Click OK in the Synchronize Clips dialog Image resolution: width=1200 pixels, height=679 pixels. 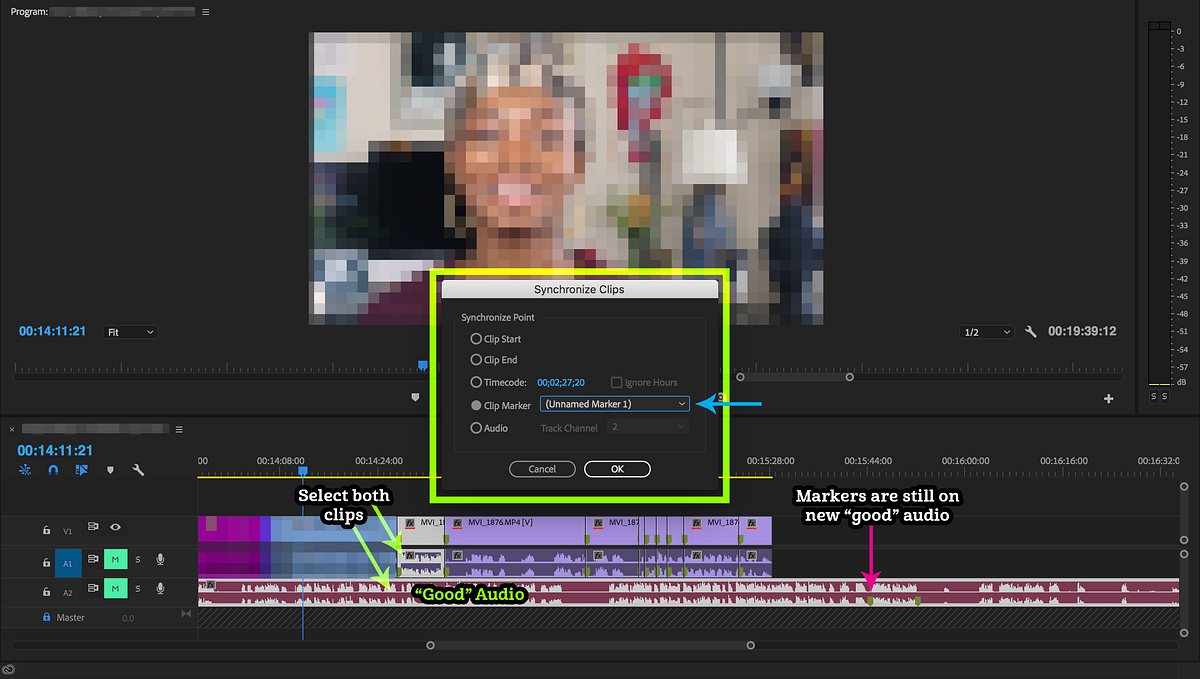click(x=617, y=468)
